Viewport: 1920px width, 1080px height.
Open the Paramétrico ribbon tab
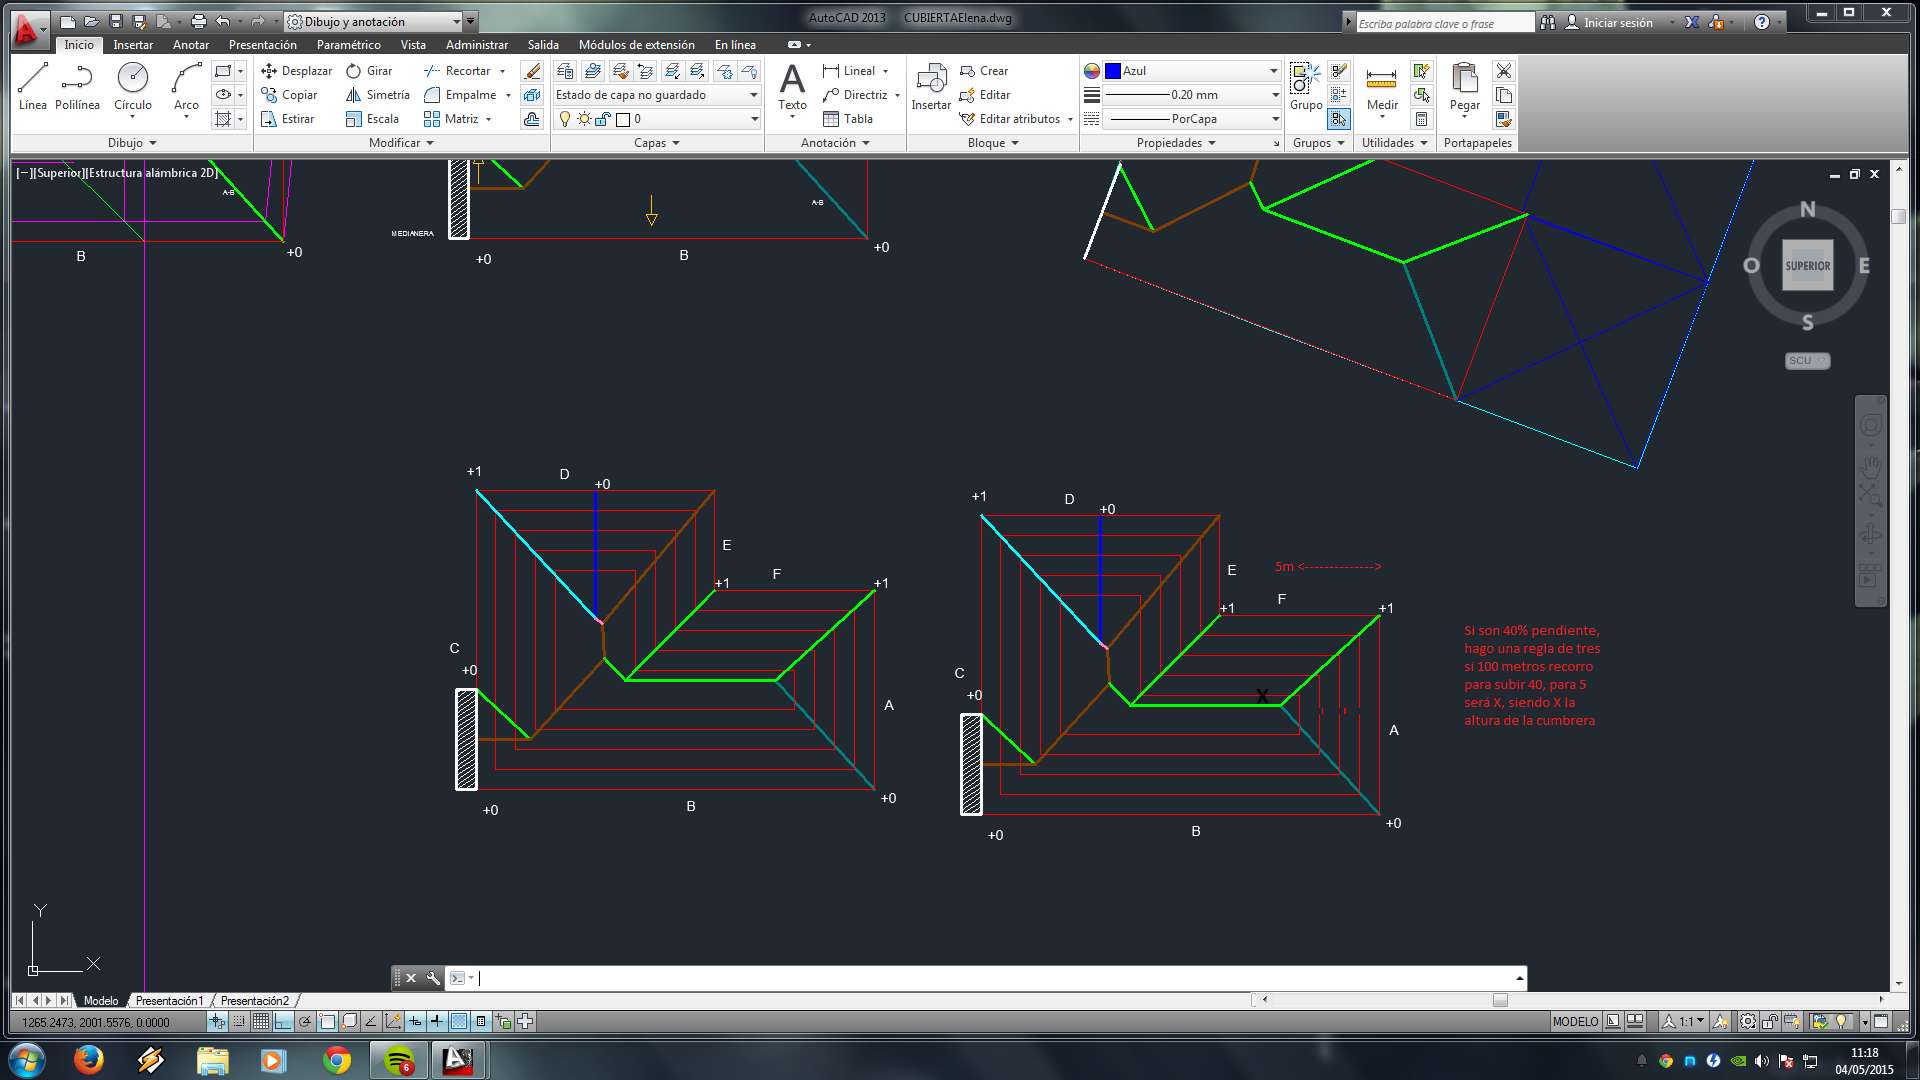(349, 45)
